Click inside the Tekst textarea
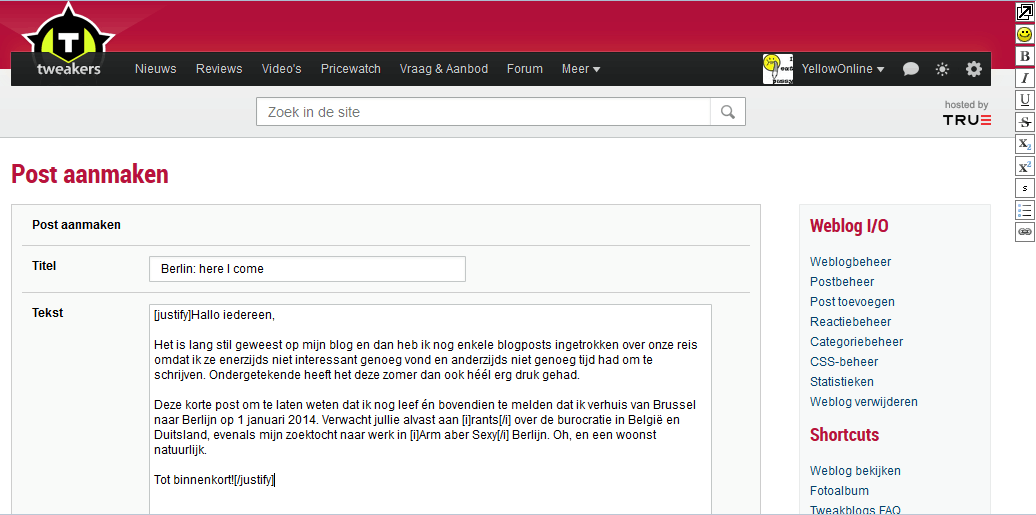Image resolution: width=1036 pixels, height=515 pixels. (x=430, y=409)
